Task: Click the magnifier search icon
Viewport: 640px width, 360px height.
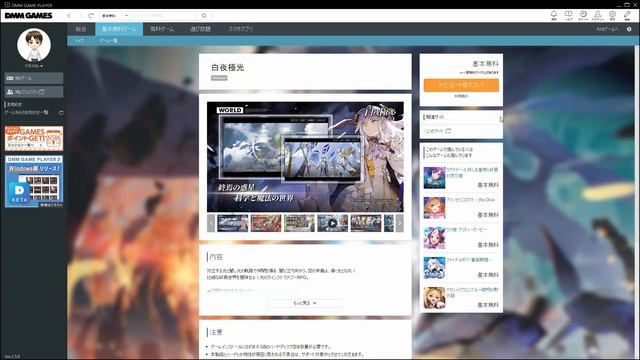Action: (204, 16)
